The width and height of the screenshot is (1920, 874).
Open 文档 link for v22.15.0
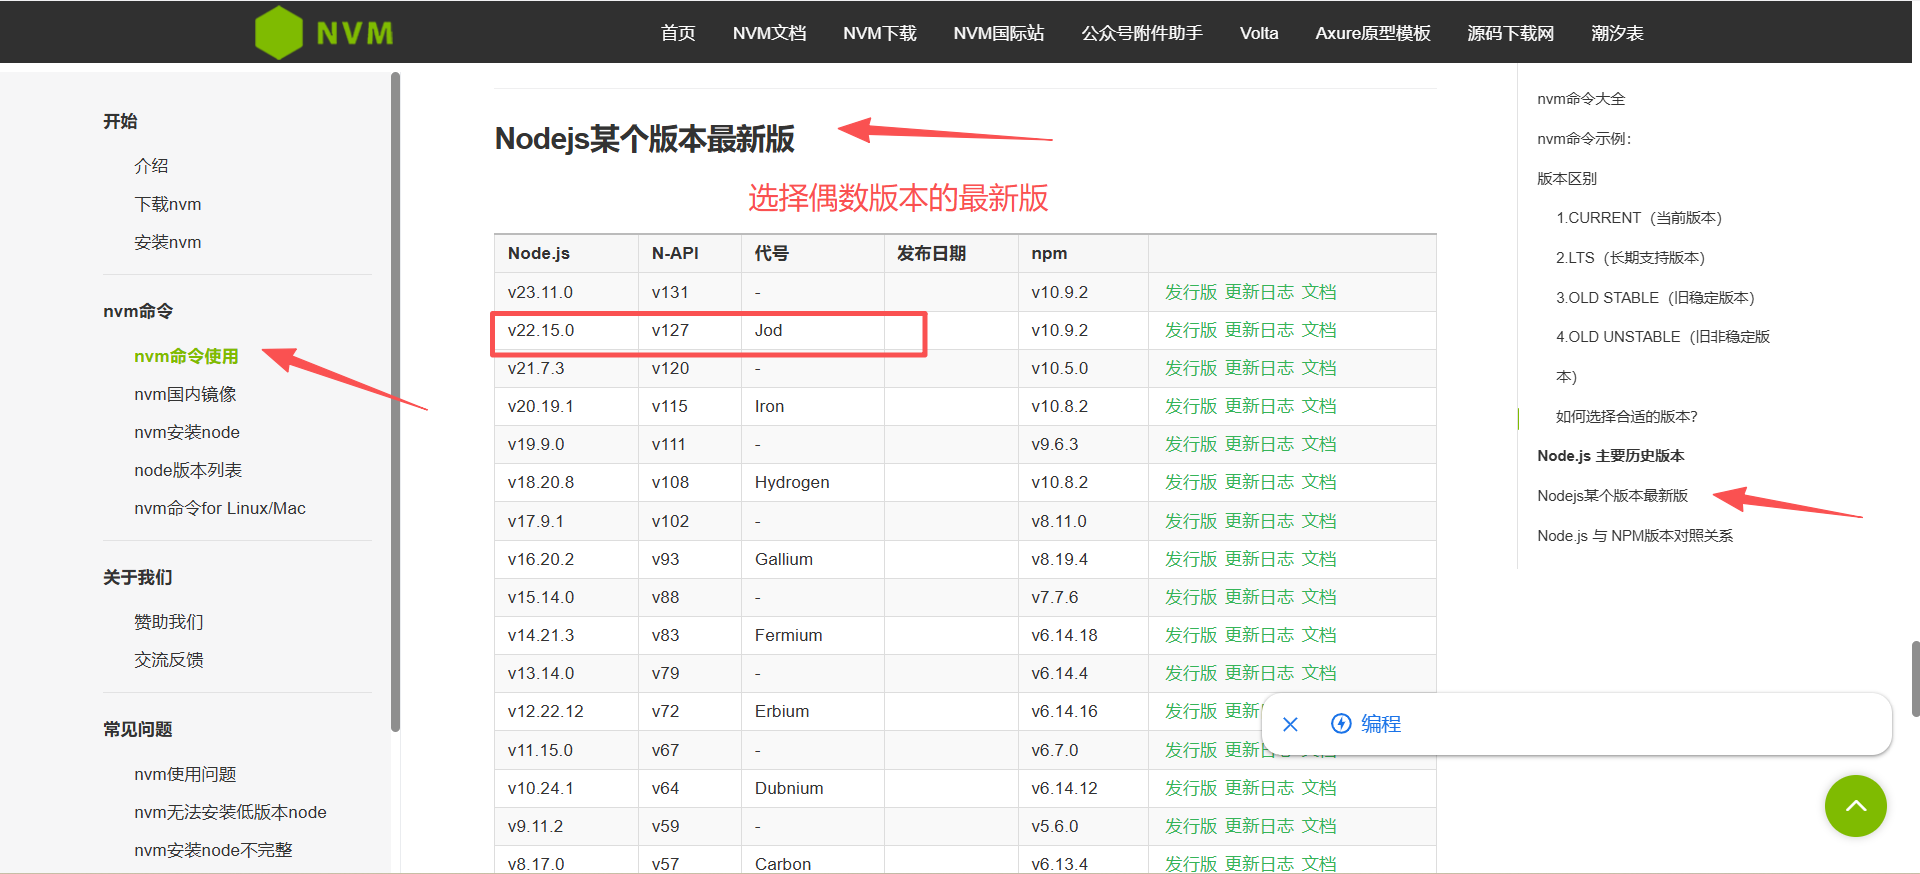pos(1319,330)
